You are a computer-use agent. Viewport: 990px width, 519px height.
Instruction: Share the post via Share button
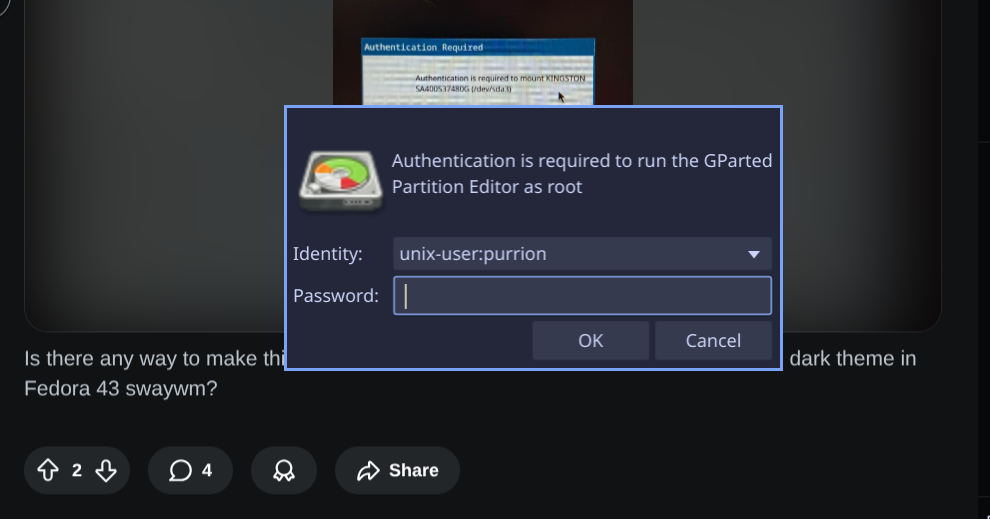point(397,470)
